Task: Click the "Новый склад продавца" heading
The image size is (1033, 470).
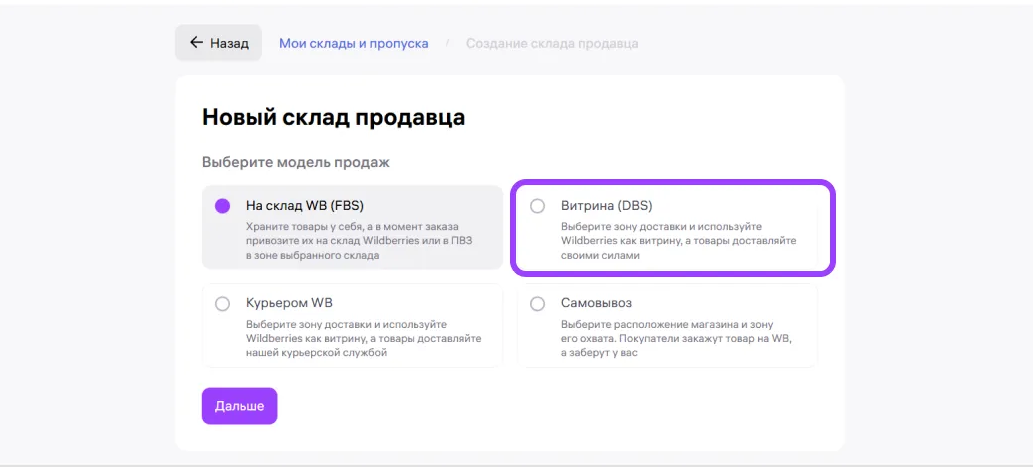Action: 333,117
